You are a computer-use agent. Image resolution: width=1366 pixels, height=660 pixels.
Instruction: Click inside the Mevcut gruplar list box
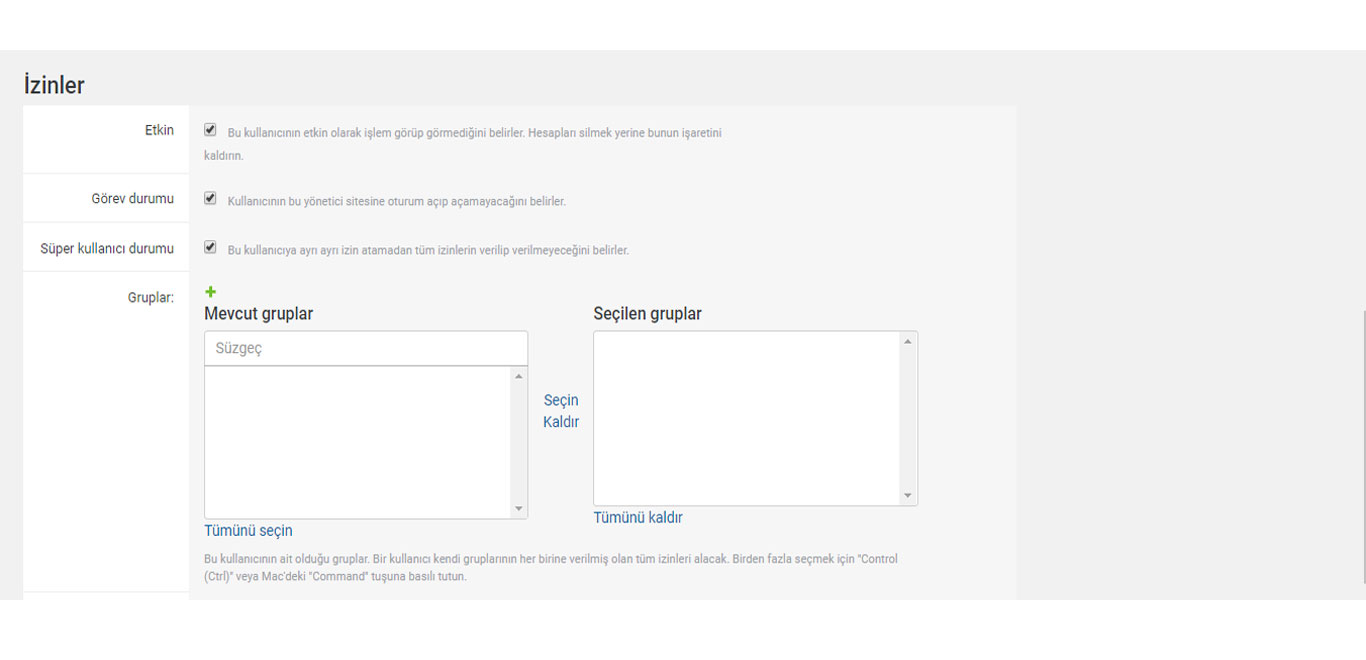357,442
